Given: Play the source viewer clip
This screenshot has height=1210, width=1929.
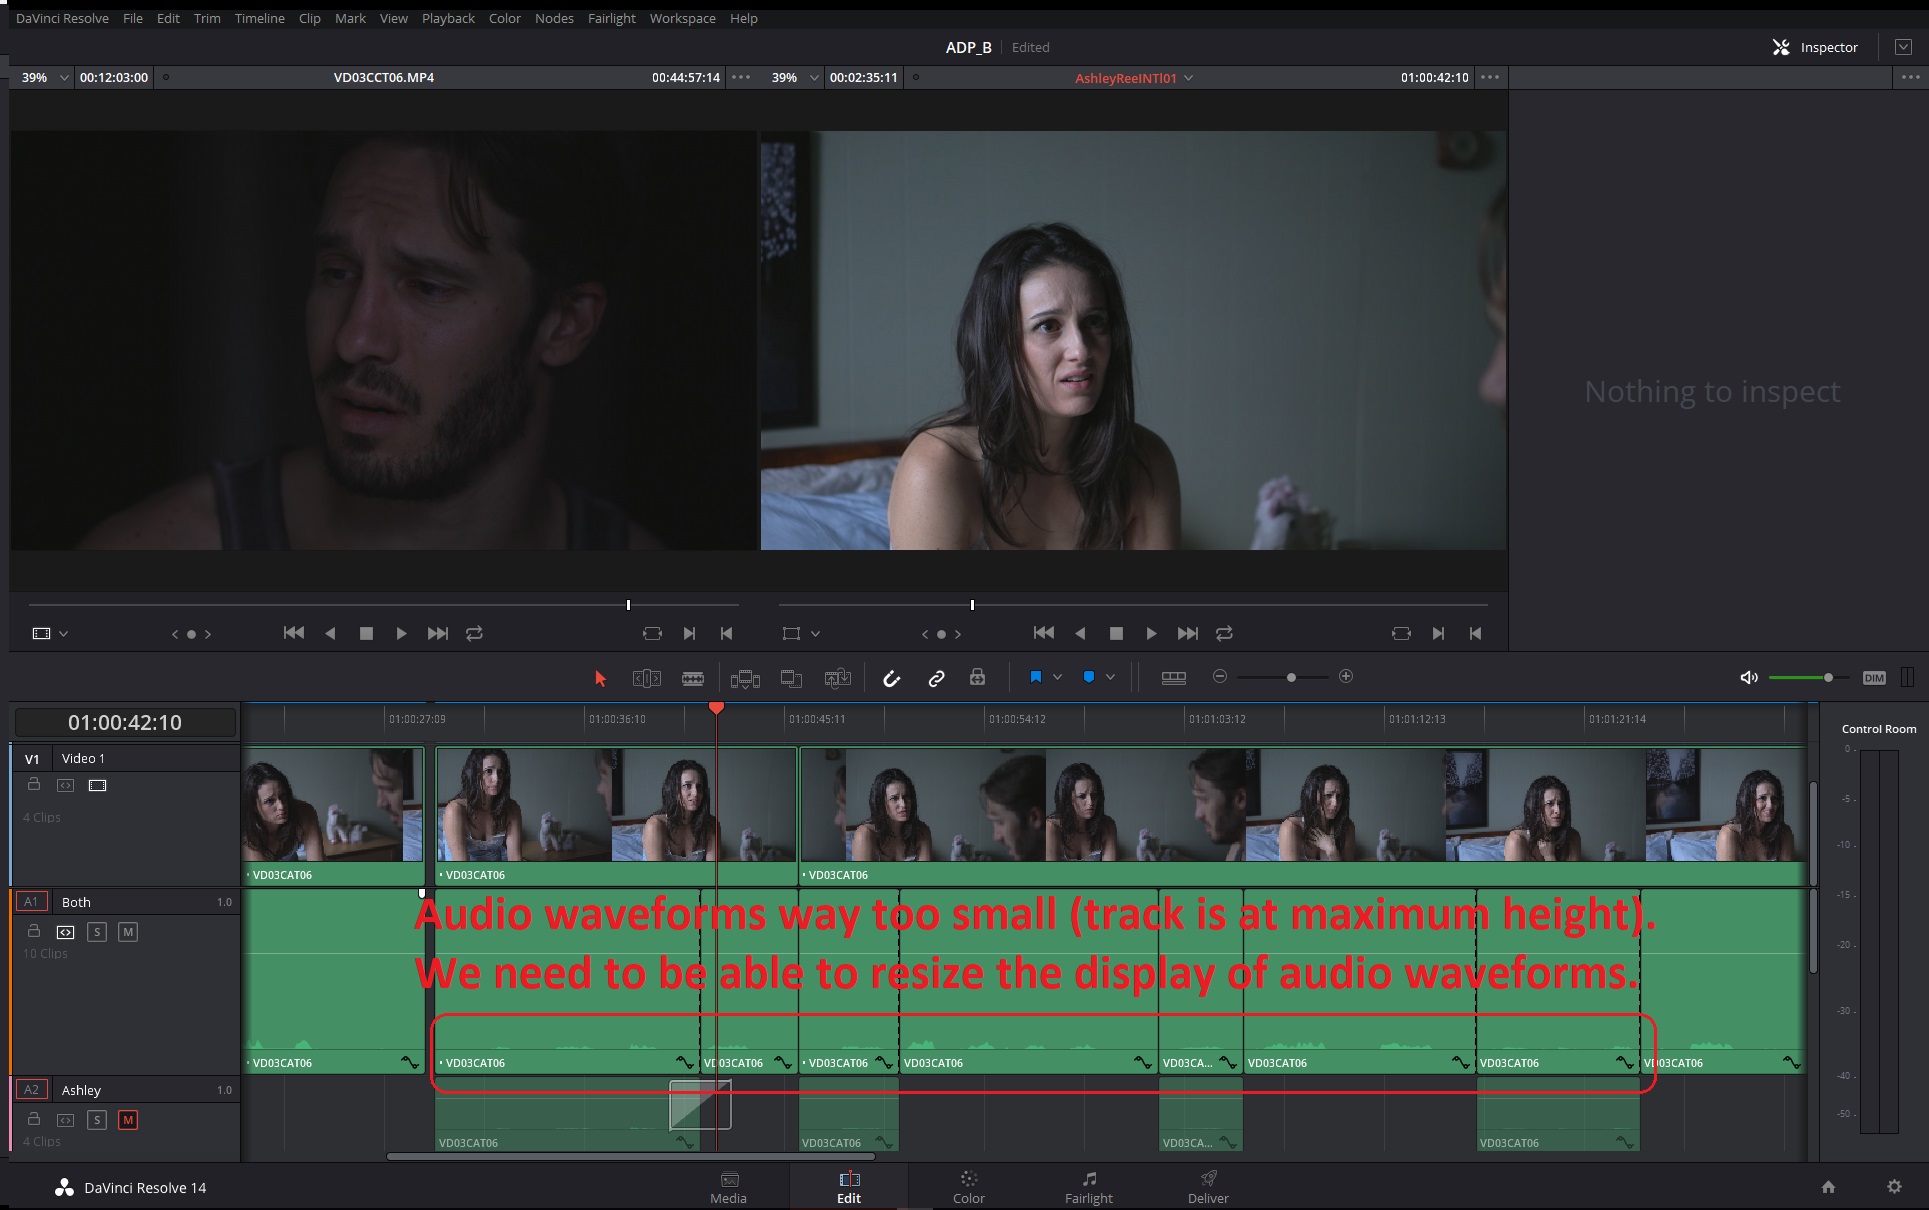Looking at the screenshot, I should pos(401,633).
